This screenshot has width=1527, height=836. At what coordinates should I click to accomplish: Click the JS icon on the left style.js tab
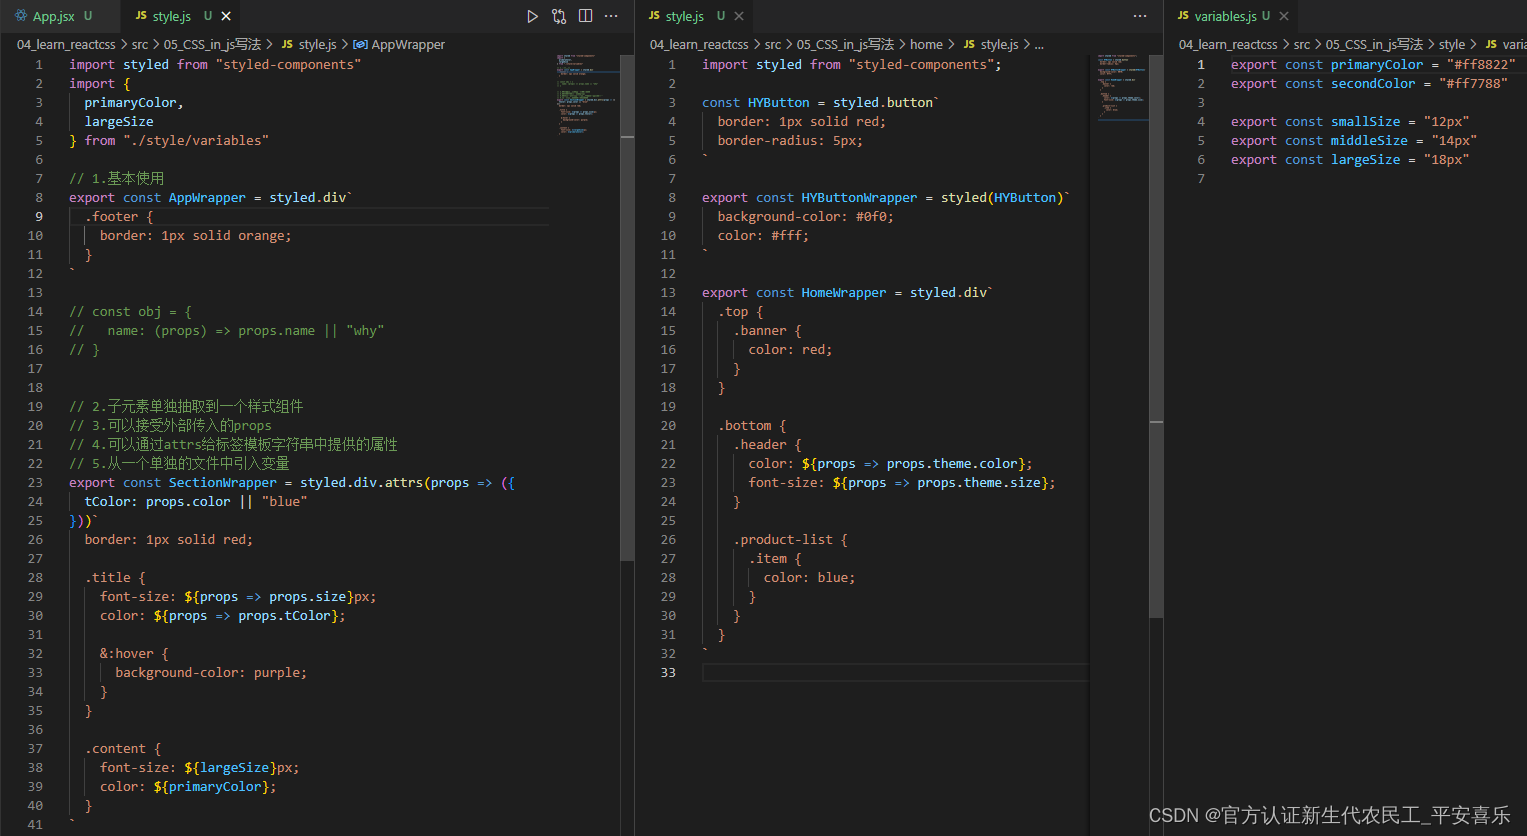tap(142, 16)
